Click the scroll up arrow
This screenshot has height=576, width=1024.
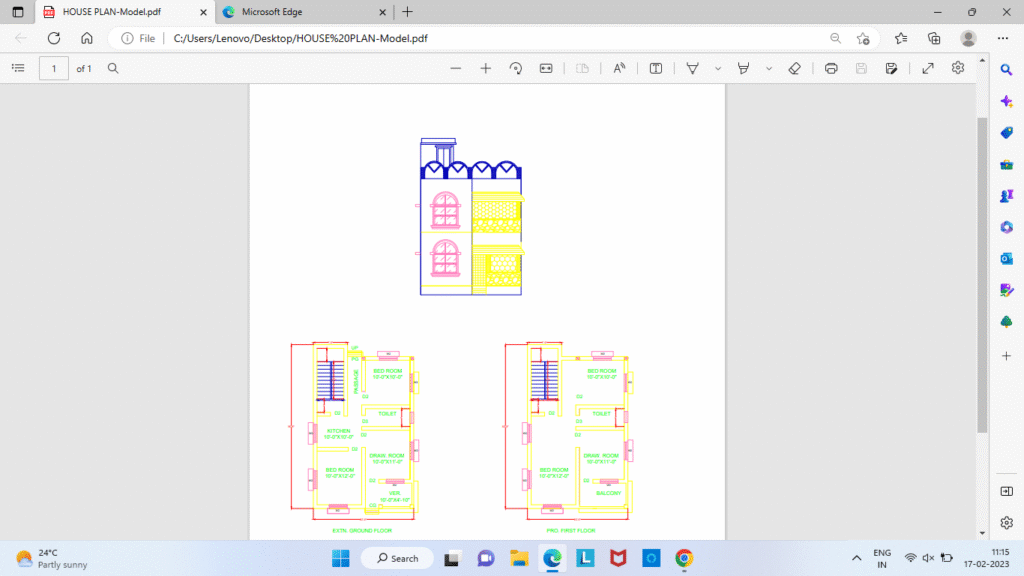tap(982, 60)
